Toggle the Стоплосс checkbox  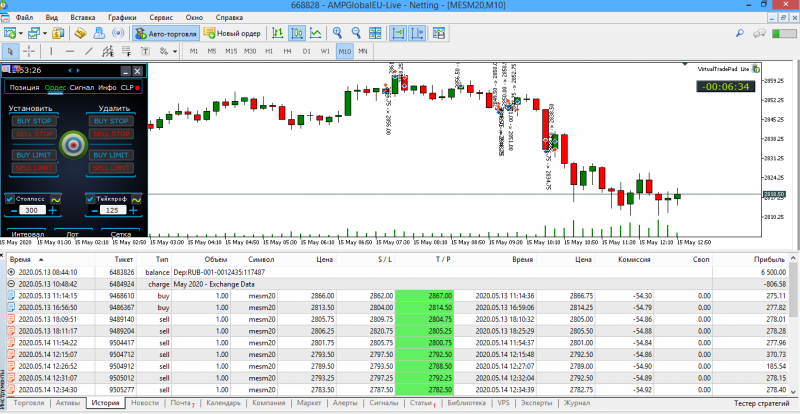[10, 199]
